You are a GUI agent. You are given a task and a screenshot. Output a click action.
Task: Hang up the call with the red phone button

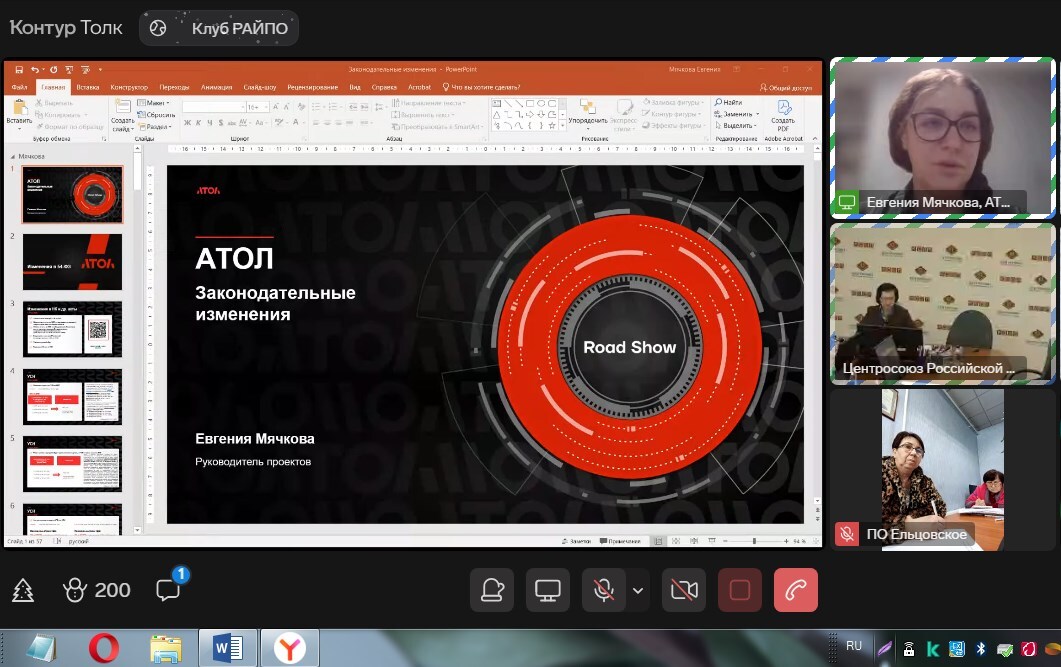pos(796,591)
